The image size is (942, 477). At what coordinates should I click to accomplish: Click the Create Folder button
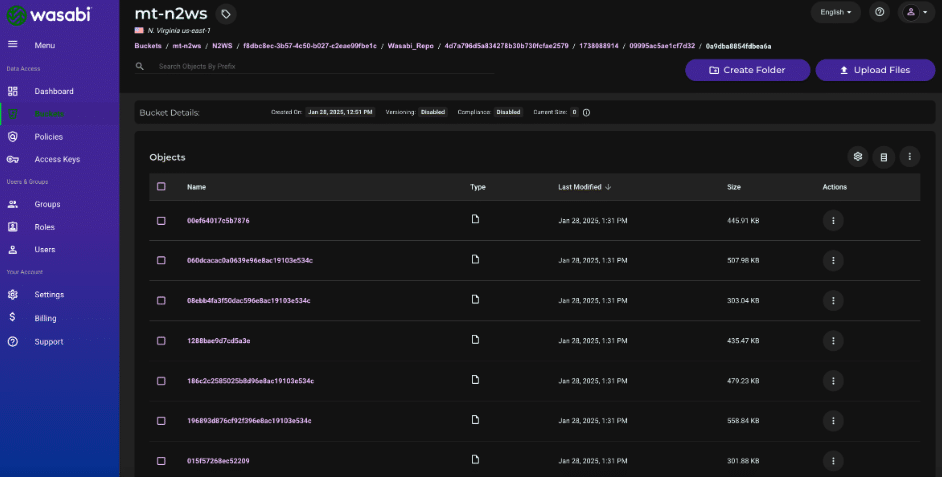[x=747, y=70]
